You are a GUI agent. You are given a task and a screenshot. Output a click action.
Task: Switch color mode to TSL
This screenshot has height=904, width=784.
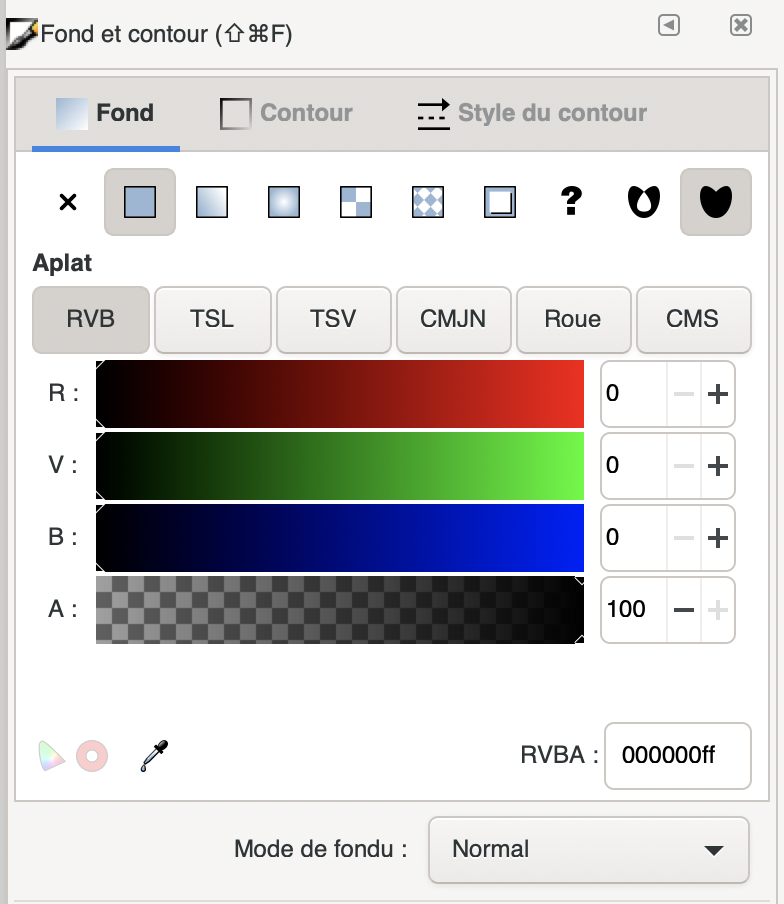point(212,320)
